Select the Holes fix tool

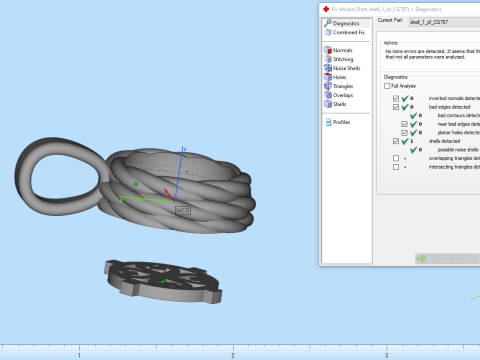click(335, 77)
